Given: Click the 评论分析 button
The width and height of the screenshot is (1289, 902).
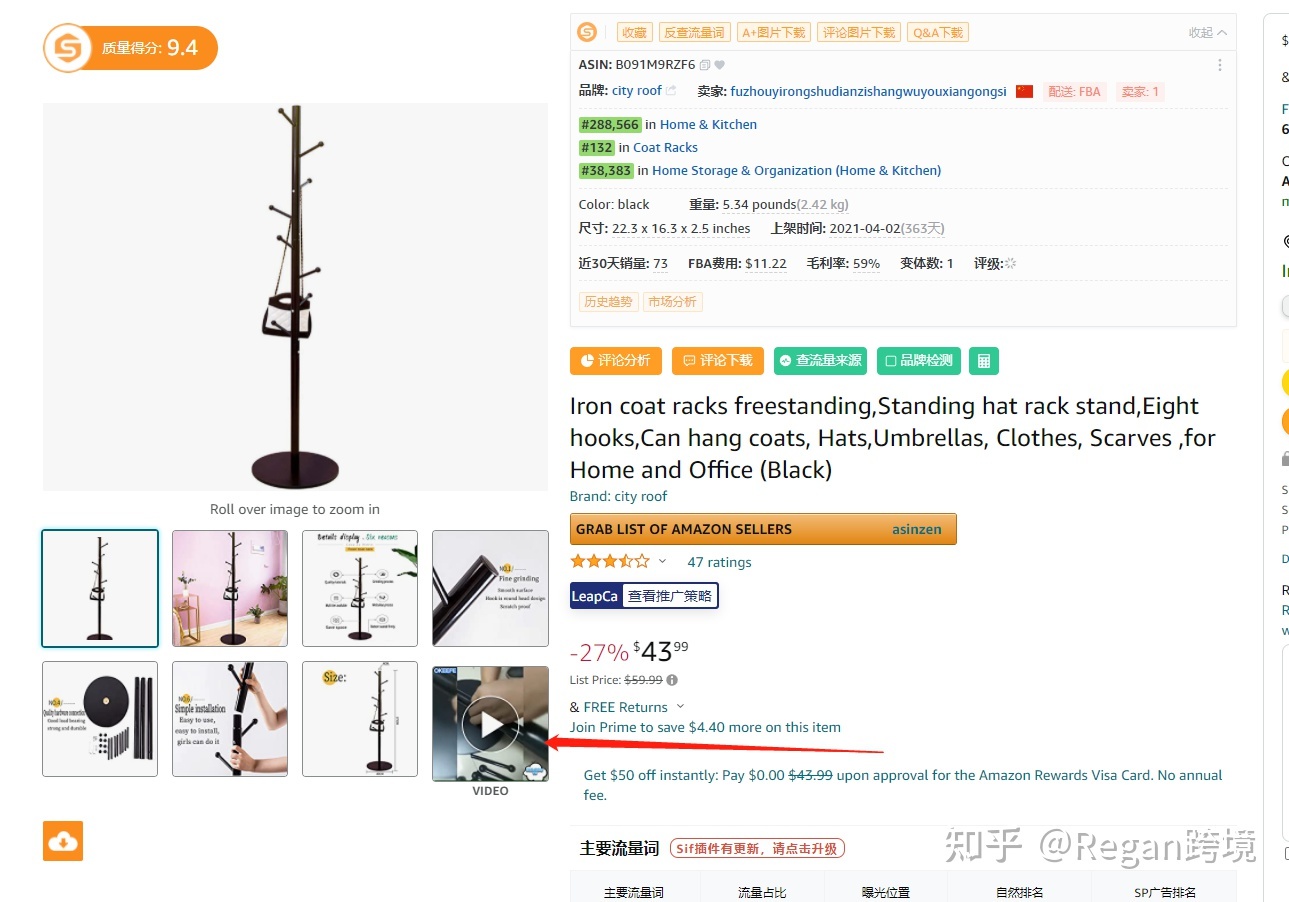Looking at the screenshot, I should coord(616,361).
